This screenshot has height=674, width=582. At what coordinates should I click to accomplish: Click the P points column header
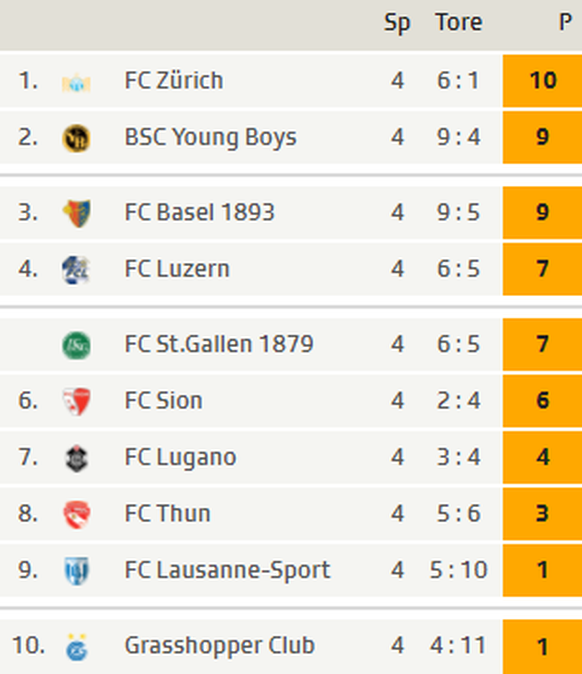[565, 22]
